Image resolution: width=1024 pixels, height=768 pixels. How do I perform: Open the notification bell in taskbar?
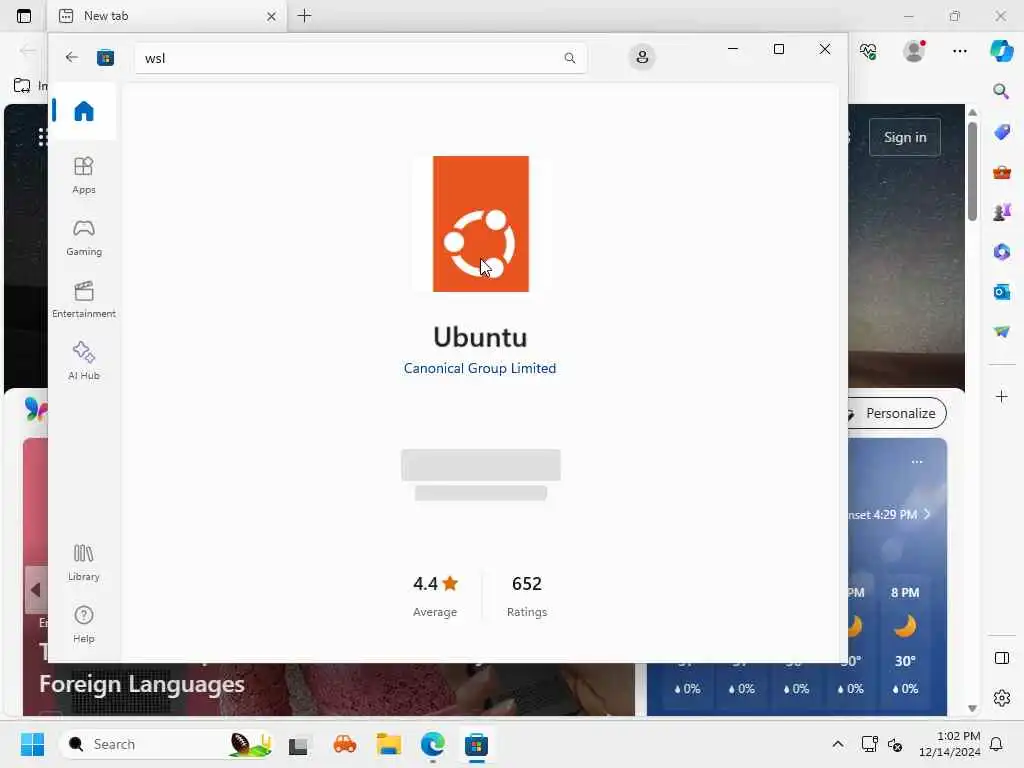pyautogui.click(x=996, y=744)
